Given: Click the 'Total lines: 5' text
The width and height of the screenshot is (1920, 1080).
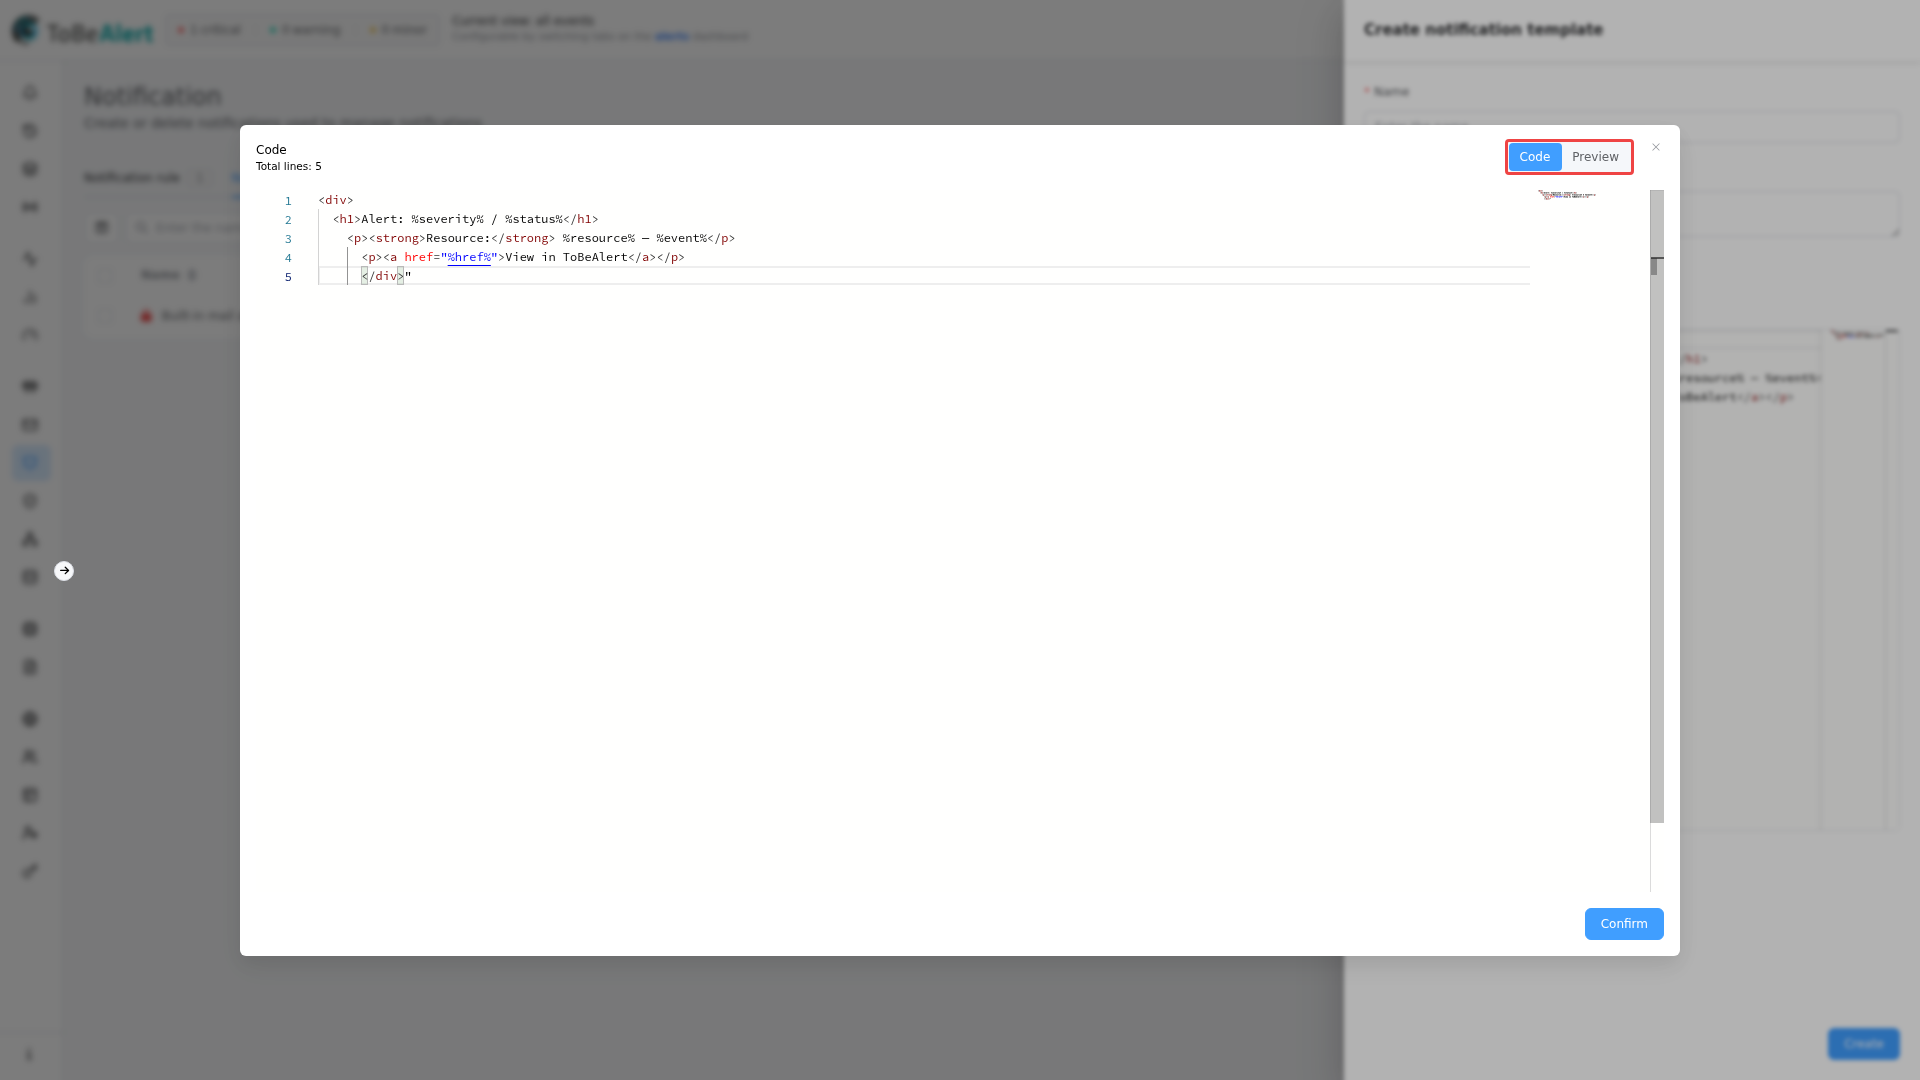Looking at the screenshot, I should pos(289,167).
